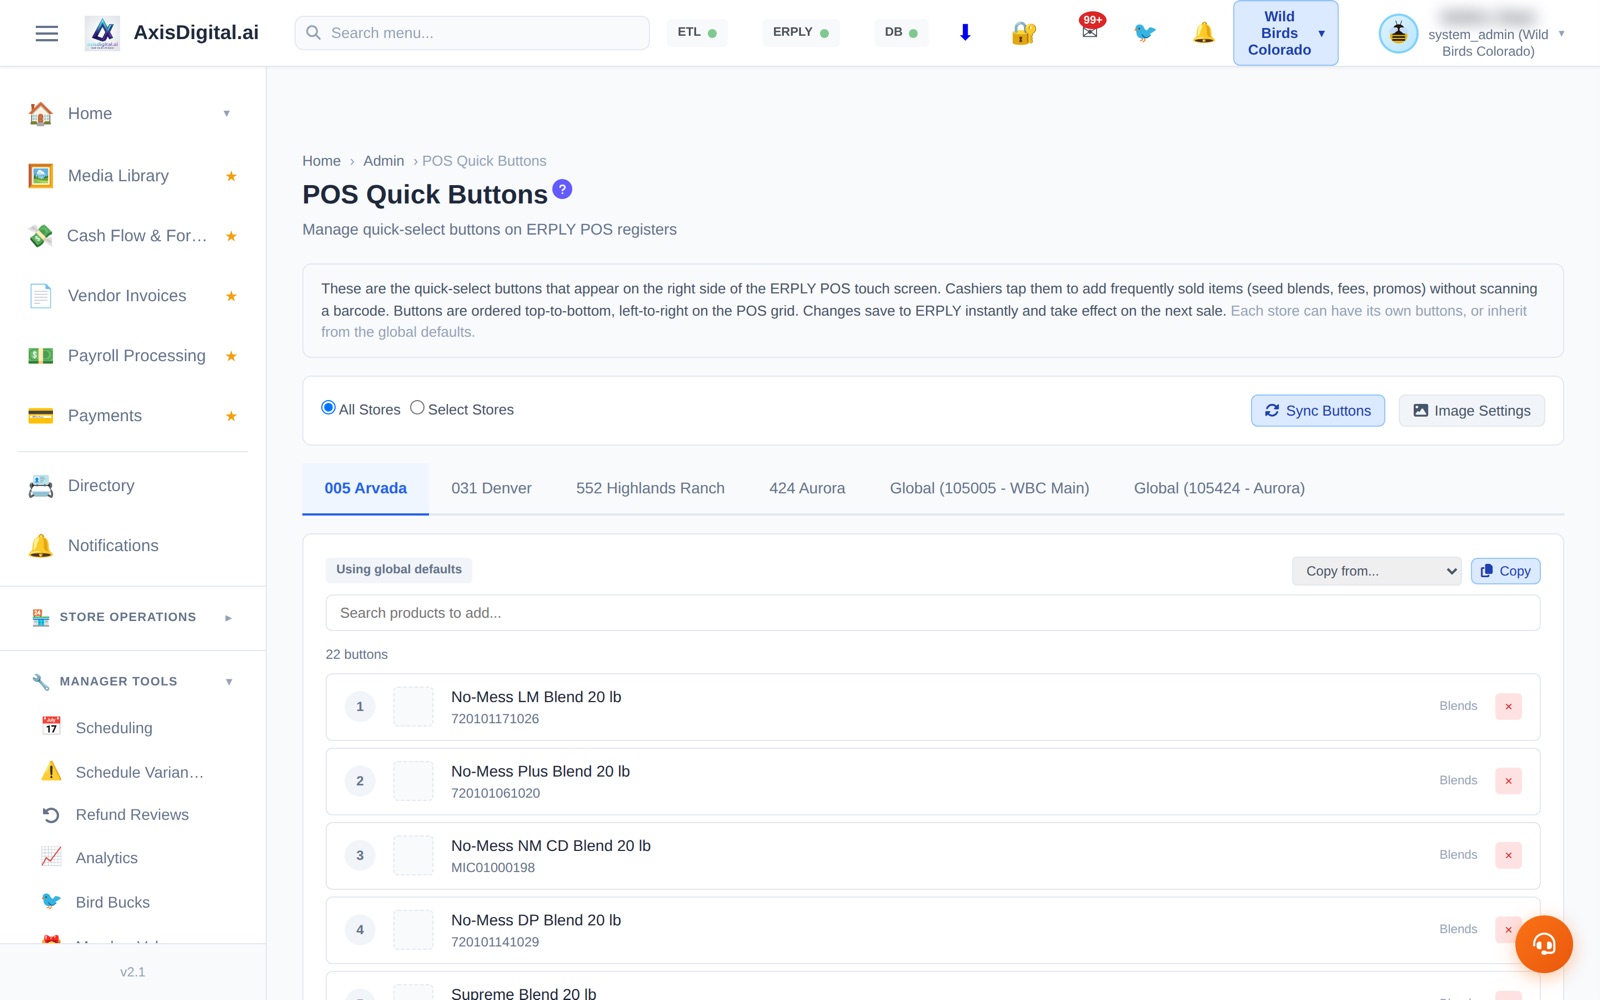Click Cash Flow favorite star
This screenshot has height=1000, width=1600.
pos(231,236)
